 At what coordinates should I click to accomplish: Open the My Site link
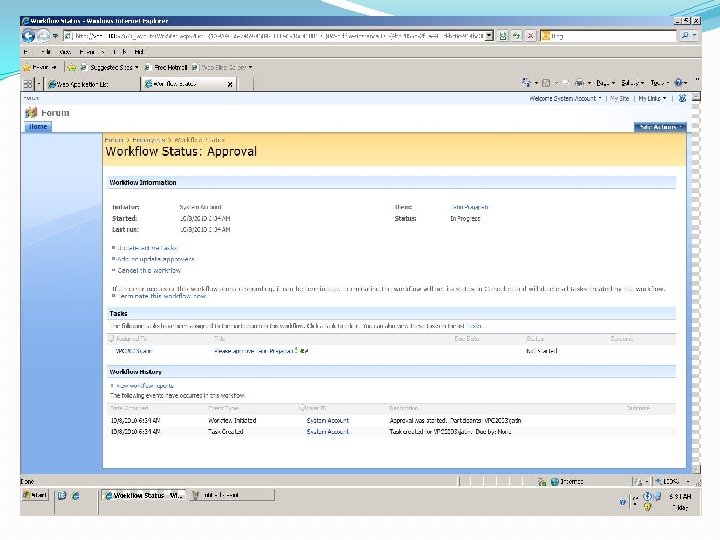pos(619,98)
